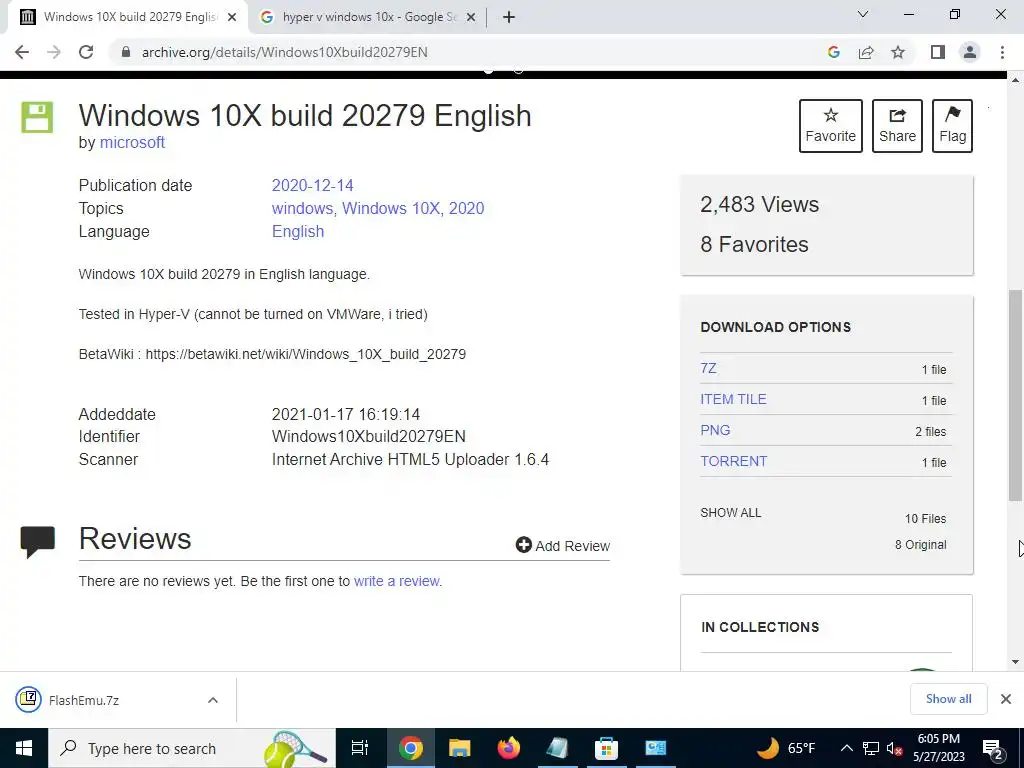
Task: Click the write a review link
Action: click(397, 581)
